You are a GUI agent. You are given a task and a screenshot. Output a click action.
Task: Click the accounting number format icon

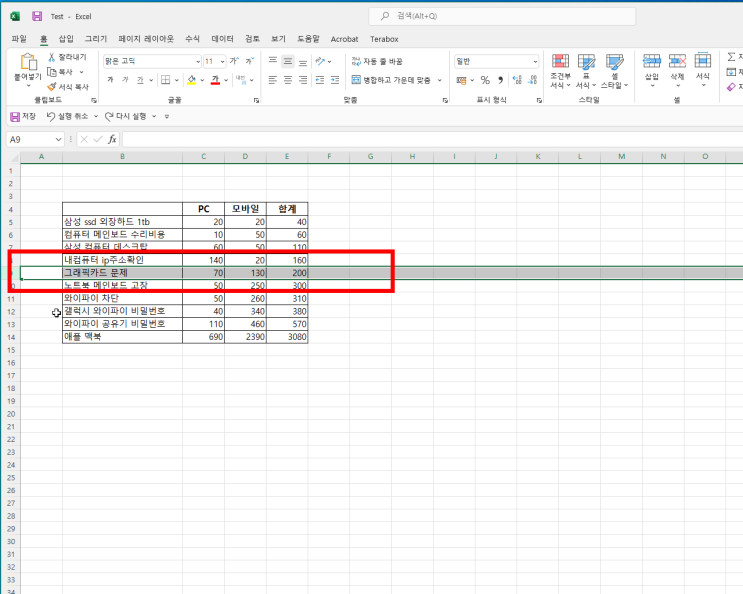(461, 80)
